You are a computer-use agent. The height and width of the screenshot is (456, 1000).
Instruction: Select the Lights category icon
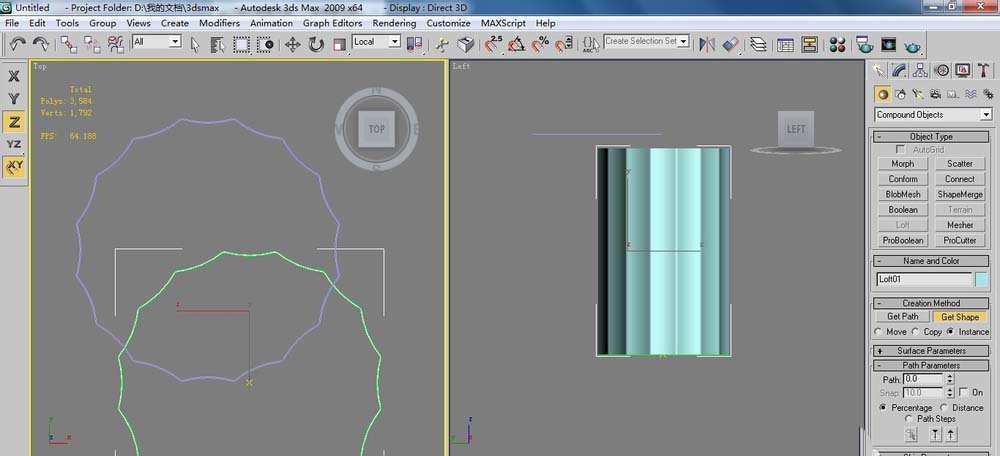coord(918,94)
